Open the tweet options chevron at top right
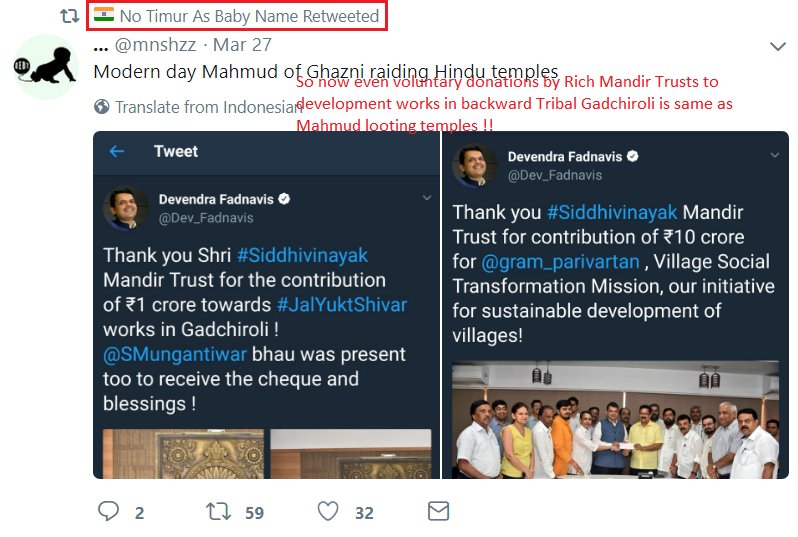The image size is (798, 537). pyautogui.click(x=778, y=47)
